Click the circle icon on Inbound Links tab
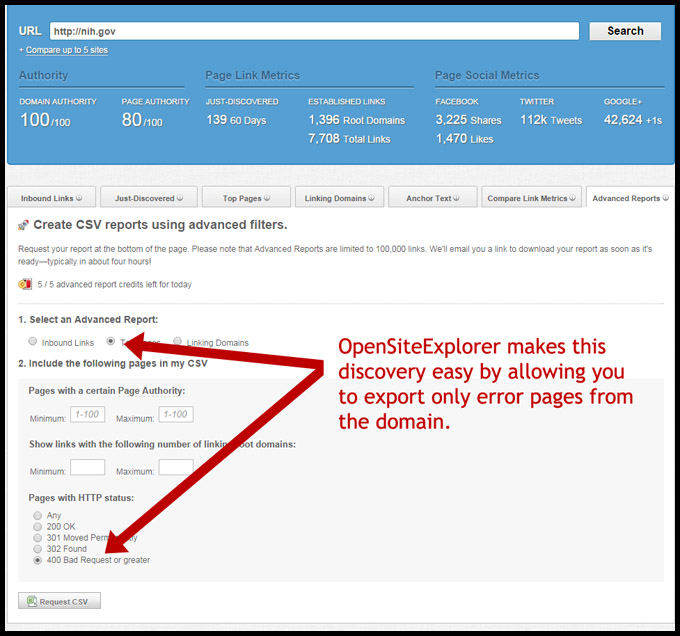Screen dimensions: 680x636 pos(78,198)
